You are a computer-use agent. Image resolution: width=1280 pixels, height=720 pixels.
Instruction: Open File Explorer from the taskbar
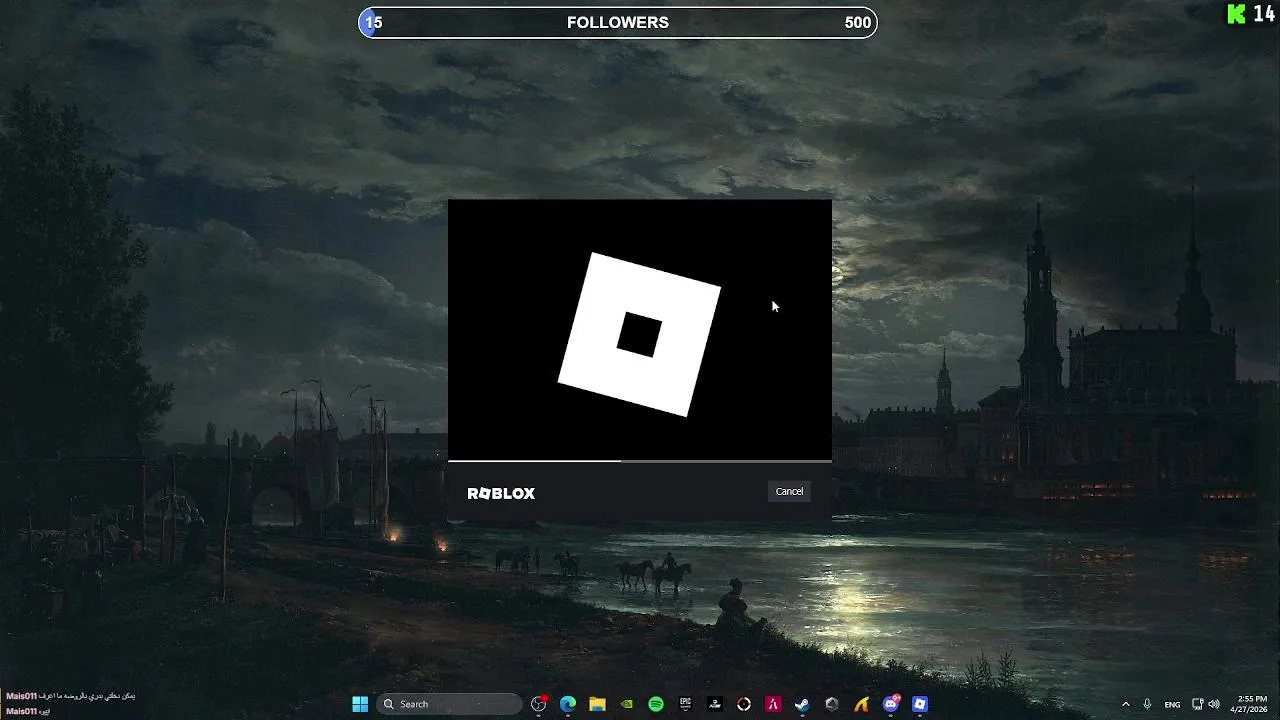click(597, 704)
